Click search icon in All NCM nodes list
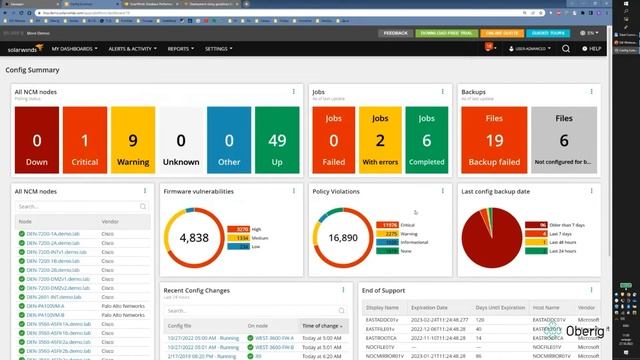This screenshot has height=360, width=640. [143, 207]
